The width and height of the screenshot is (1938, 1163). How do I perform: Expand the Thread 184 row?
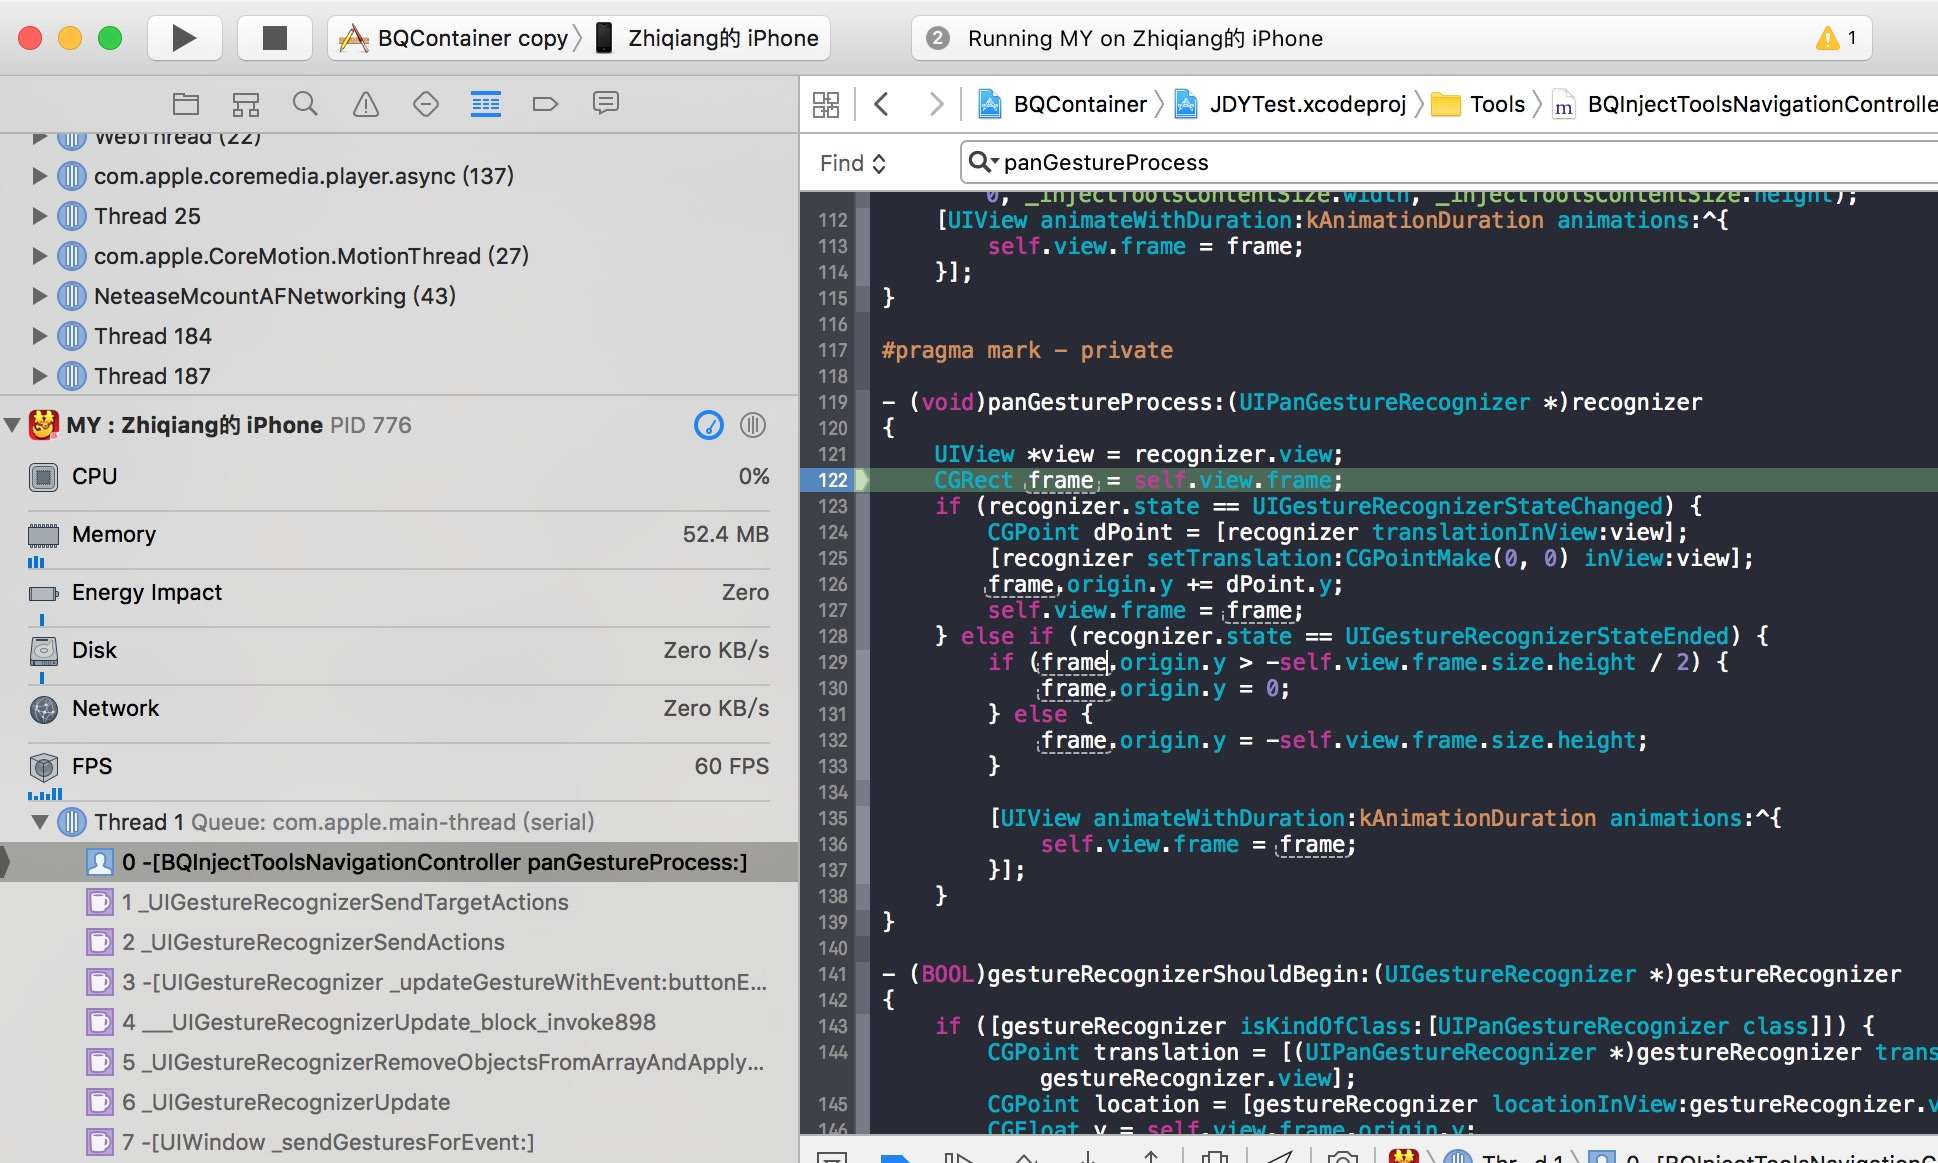tap(39, 336)
